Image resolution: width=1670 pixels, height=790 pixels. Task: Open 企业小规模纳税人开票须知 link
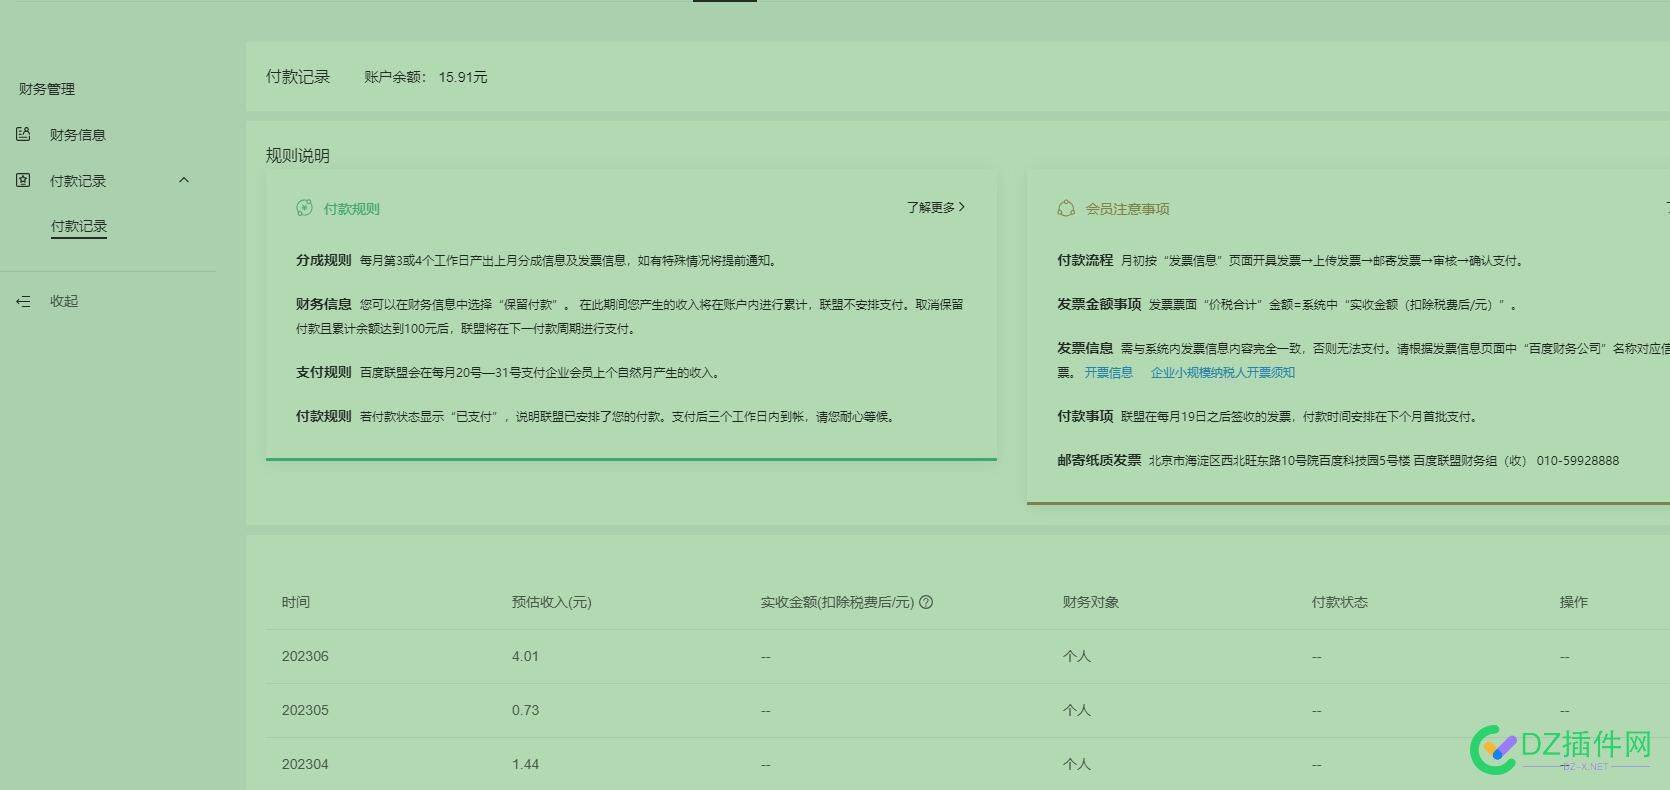pyautogui.click(x=1223, y=372)
